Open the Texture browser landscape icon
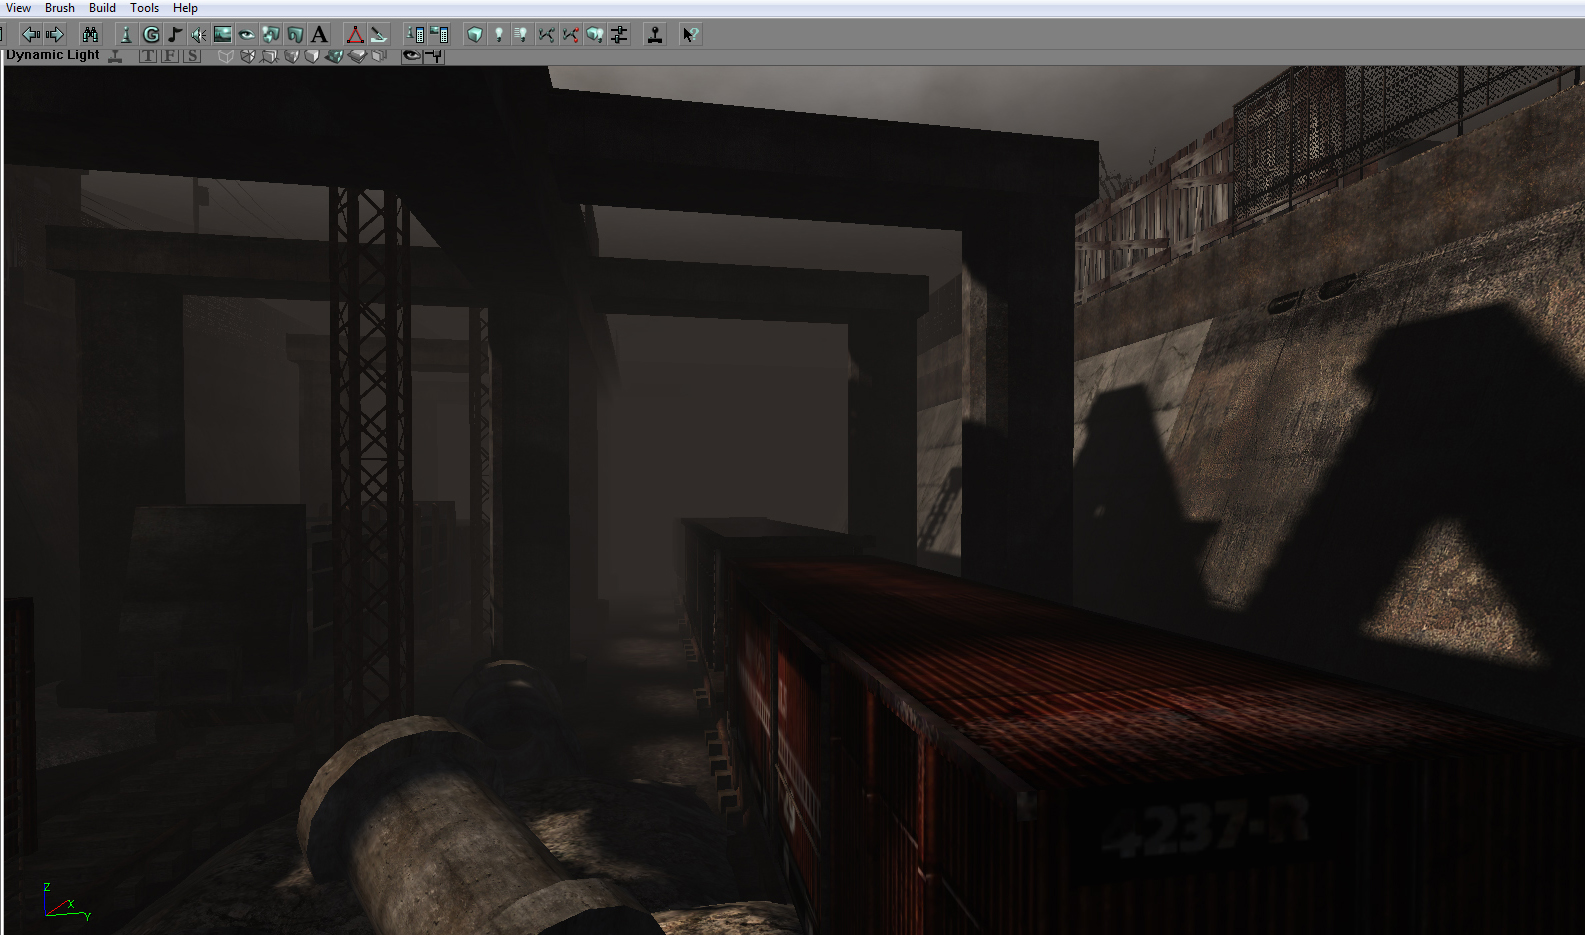This screenshot has width=1585, height=935. 222,35
